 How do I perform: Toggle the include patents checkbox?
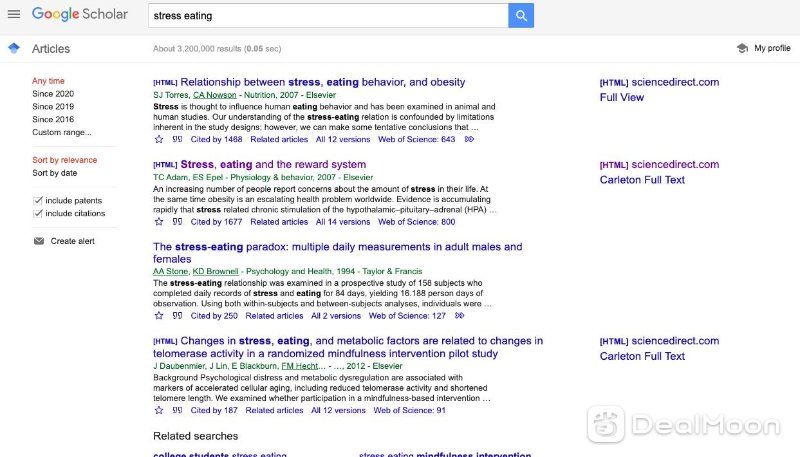click(x=37, y=200)
